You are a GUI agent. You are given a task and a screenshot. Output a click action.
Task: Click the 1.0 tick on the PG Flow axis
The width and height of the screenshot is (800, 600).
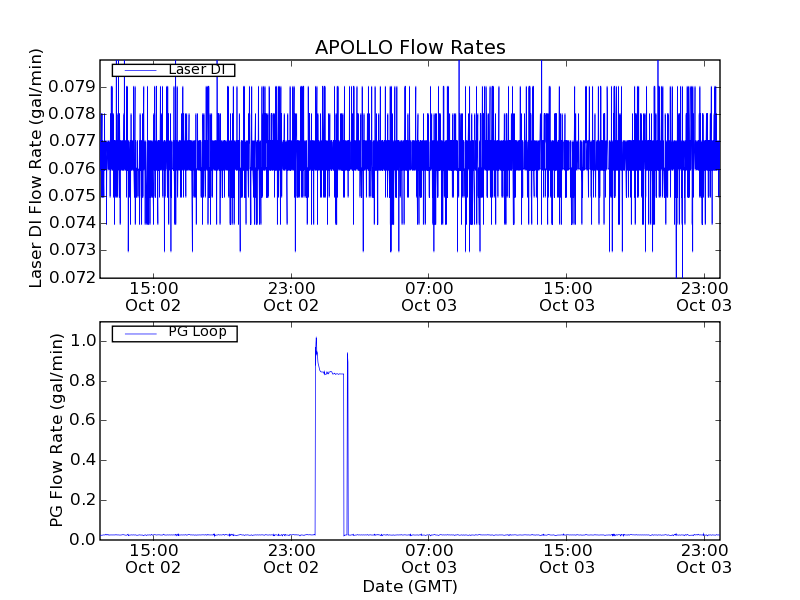(83, 341)
